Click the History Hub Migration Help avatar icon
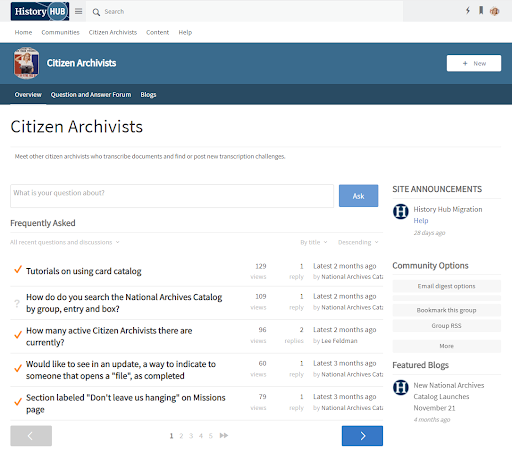Image resolution: width=512 pixels, height=451 pixels. pos(401,211)
